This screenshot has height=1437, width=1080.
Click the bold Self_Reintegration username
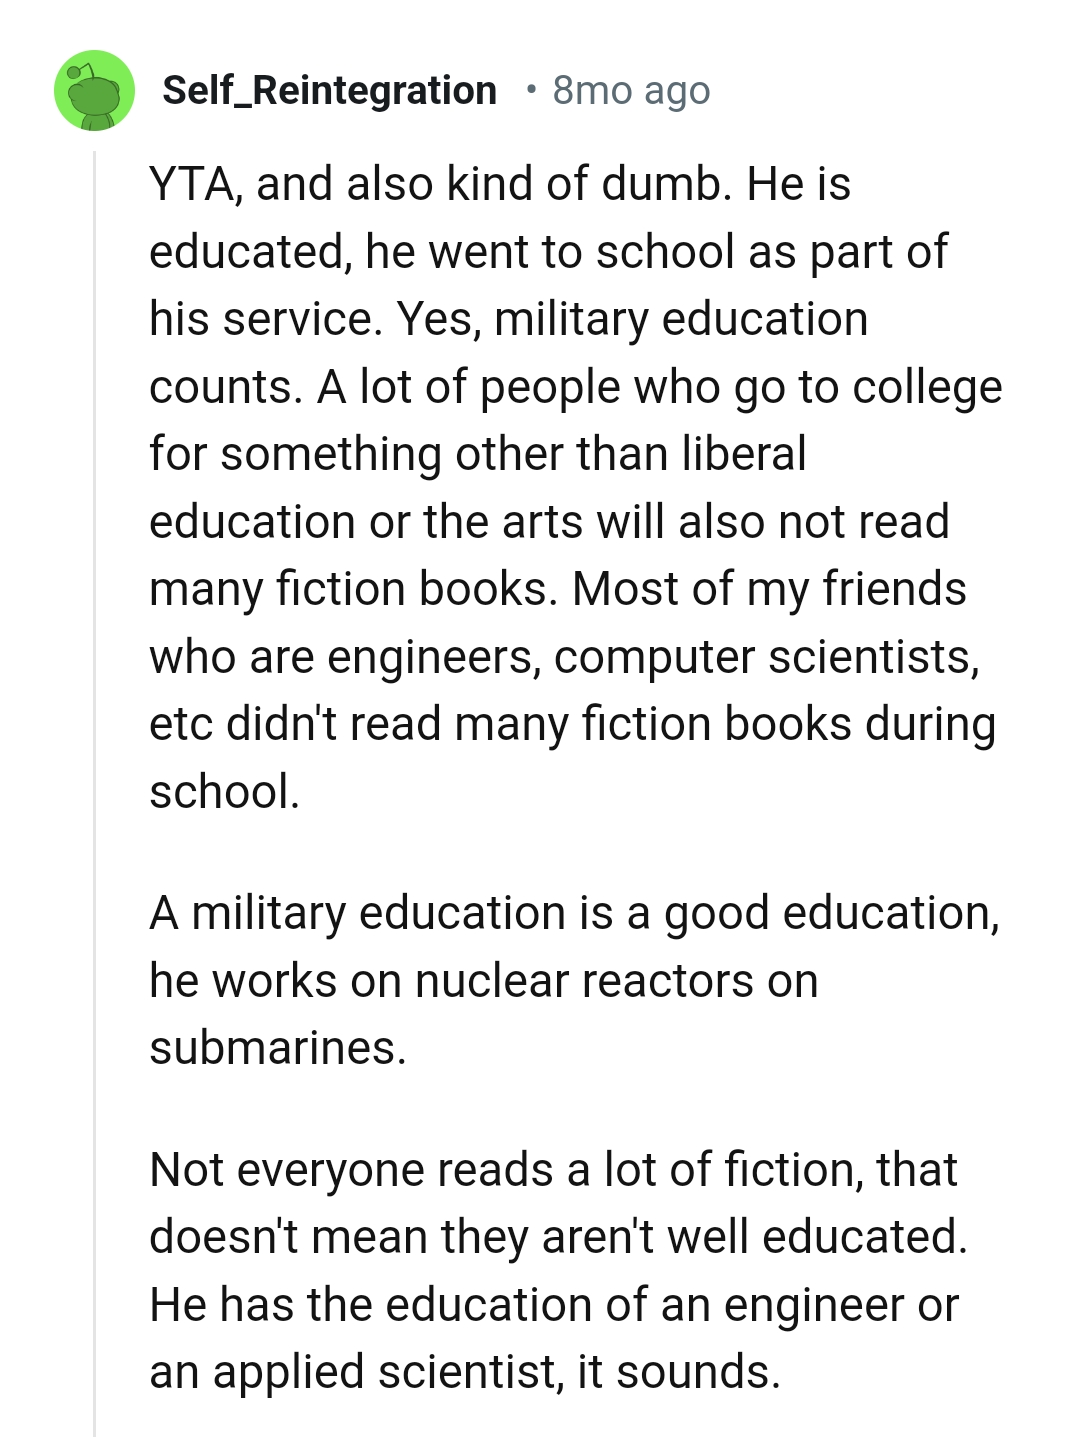(330, 90)
